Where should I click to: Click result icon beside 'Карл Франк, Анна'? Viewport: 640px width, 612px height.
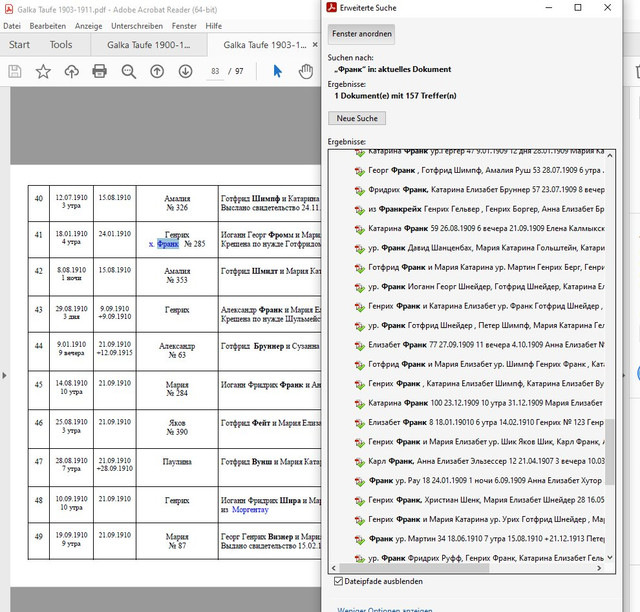click(x=360, y=462)
